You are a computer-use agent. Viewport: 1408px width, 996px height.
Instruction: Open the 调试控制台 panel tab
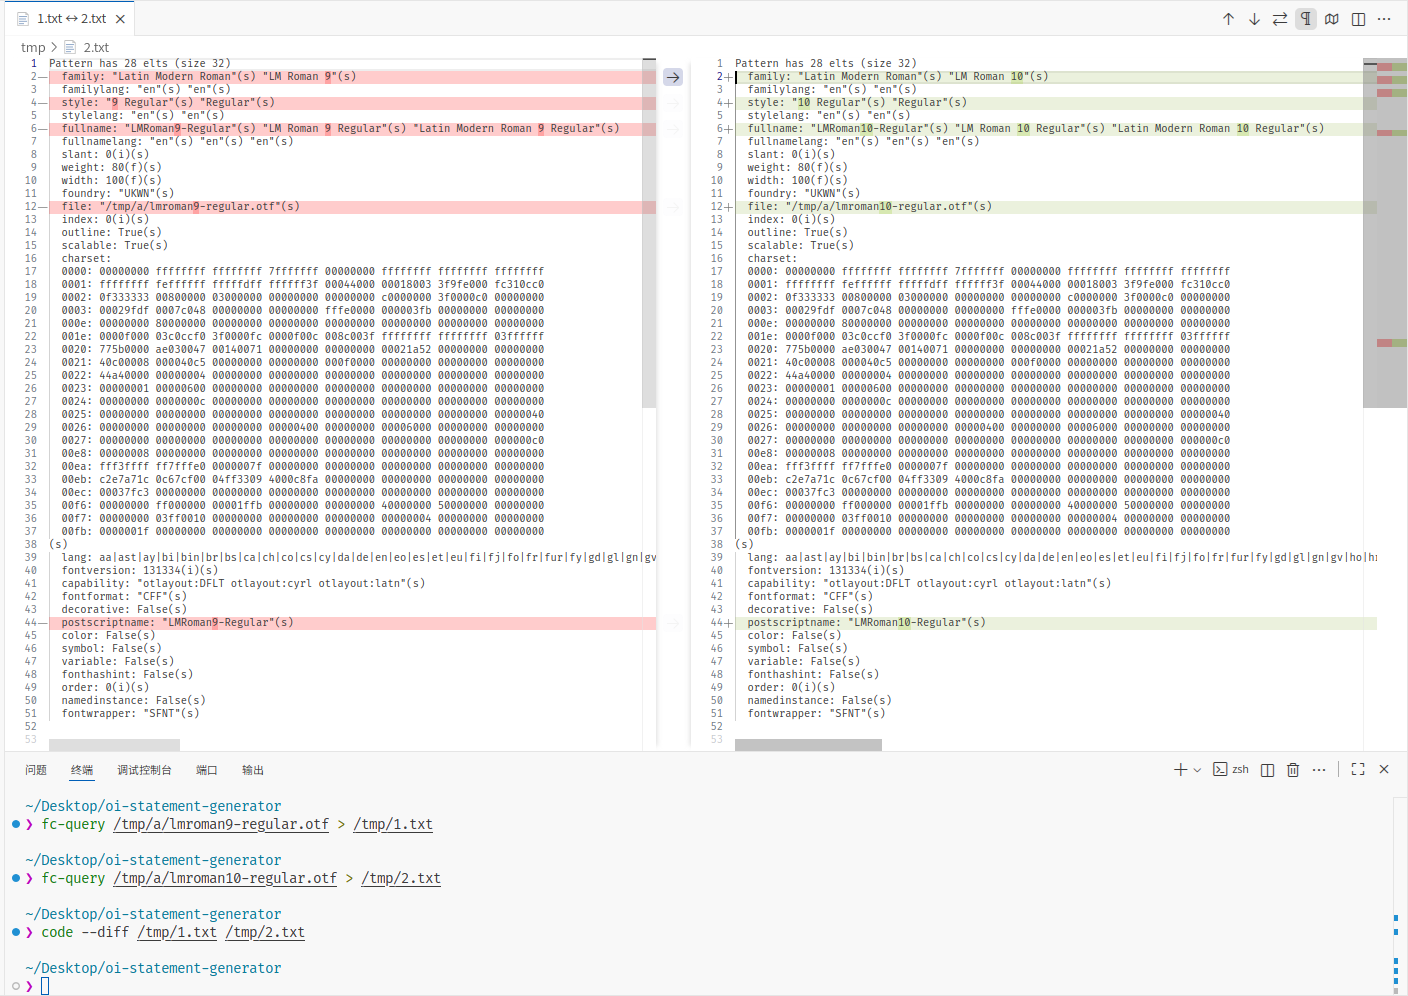pos(144,770)
